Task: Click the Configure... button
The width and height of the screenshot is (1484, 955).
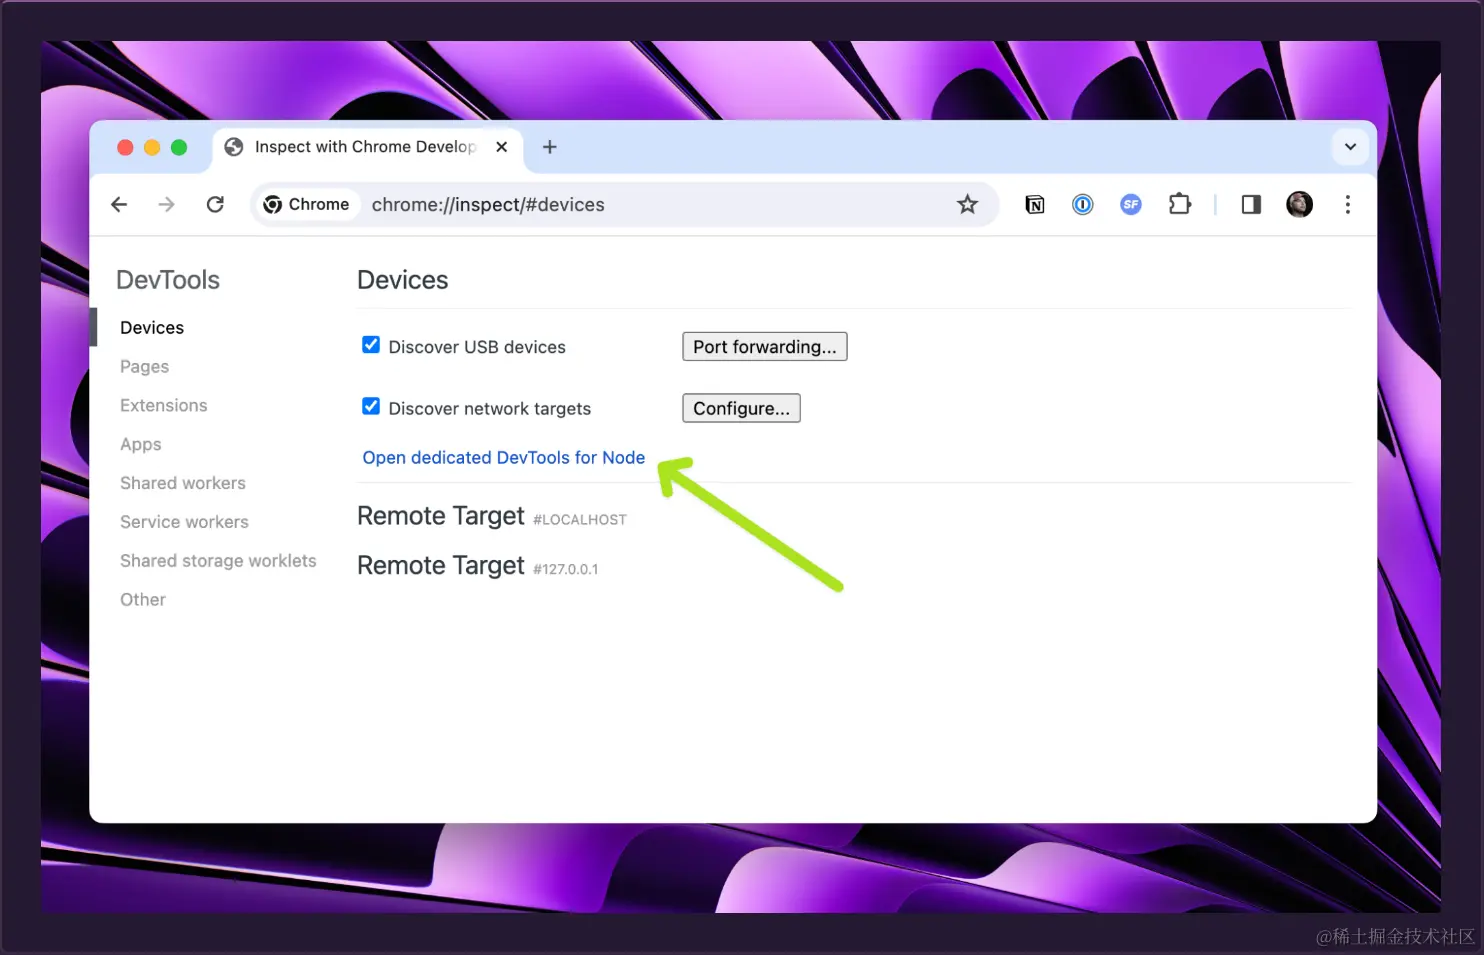Action: pyautogui.click(x=741, y=408)
